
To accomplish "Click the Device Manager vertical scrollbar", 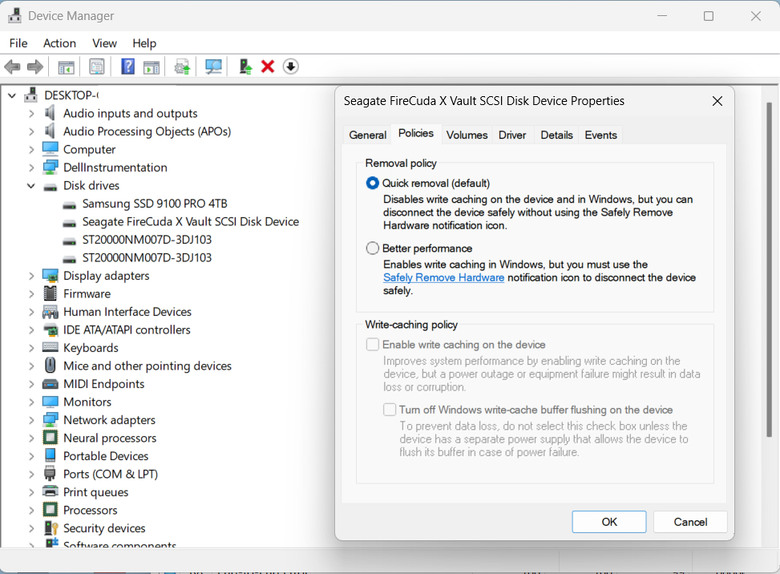I will (770, 269).
